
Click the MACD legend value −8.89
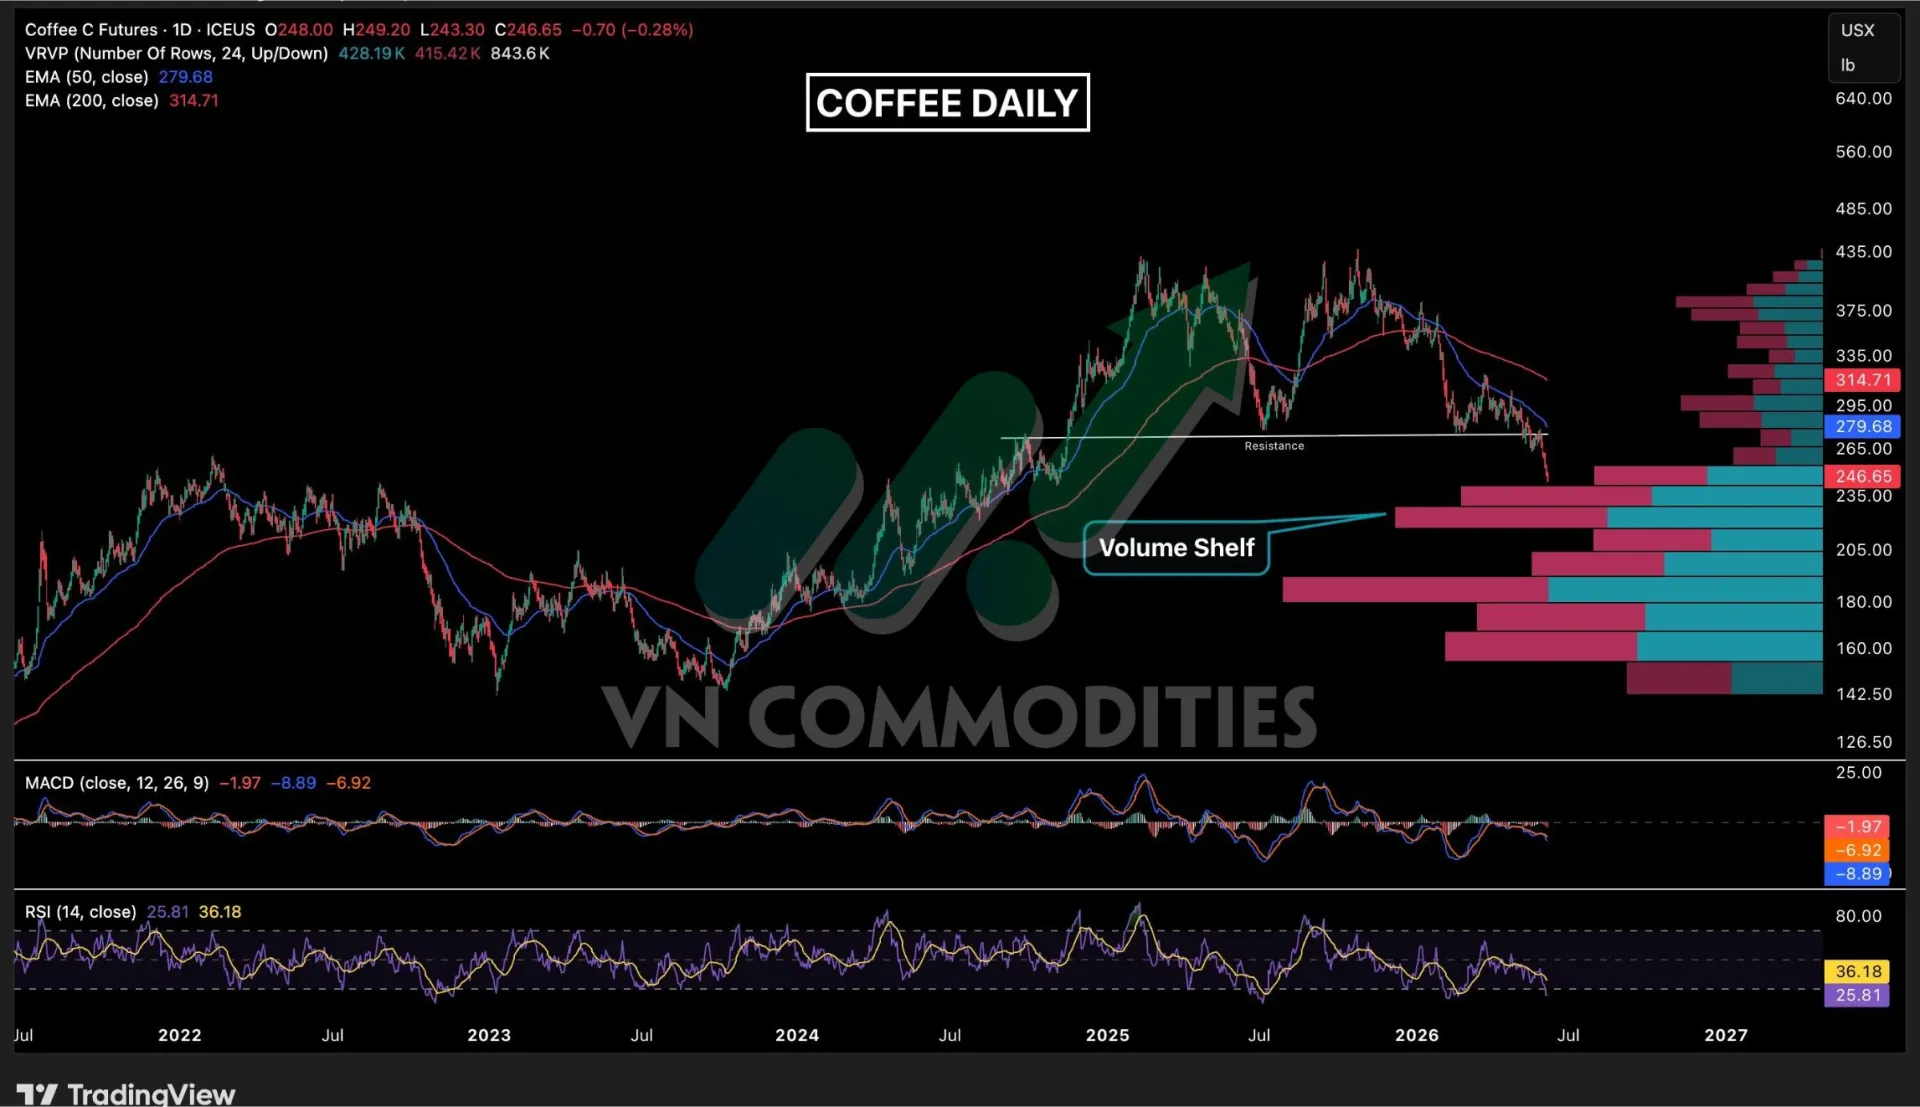(x=294, y=783)
